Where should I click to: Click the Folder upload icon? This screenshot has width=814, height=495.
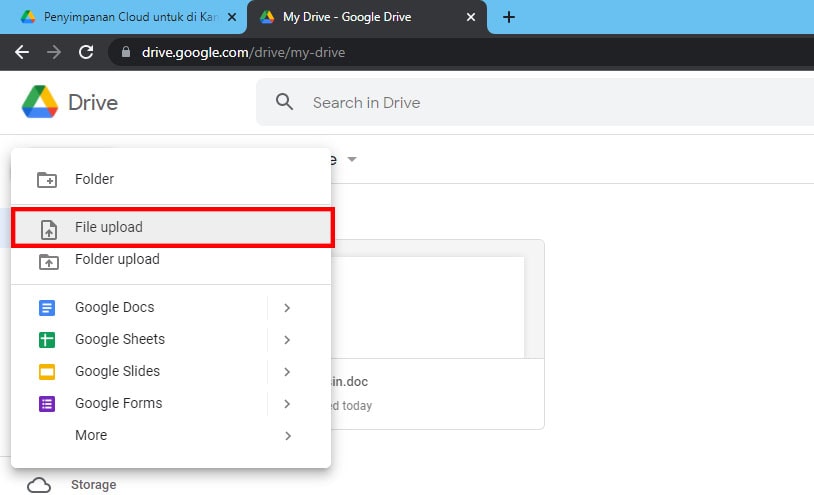pos(49,262)
